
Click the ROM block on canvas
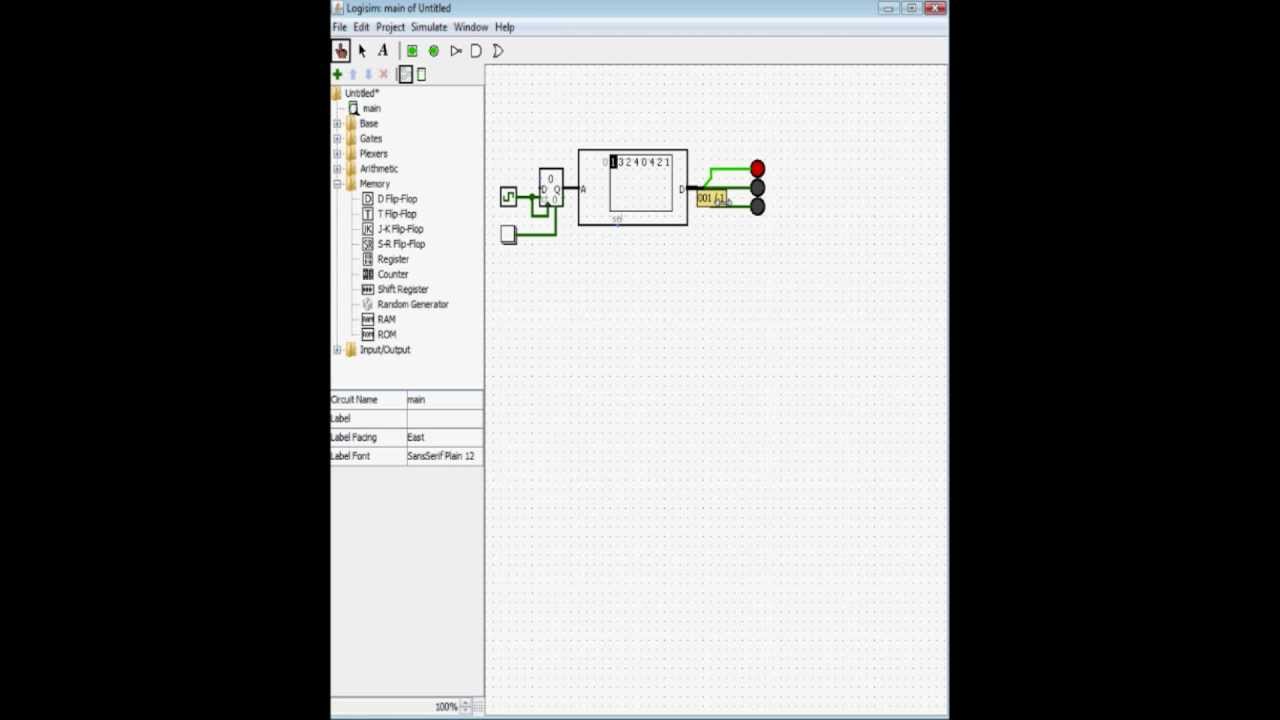click(633, 188)
